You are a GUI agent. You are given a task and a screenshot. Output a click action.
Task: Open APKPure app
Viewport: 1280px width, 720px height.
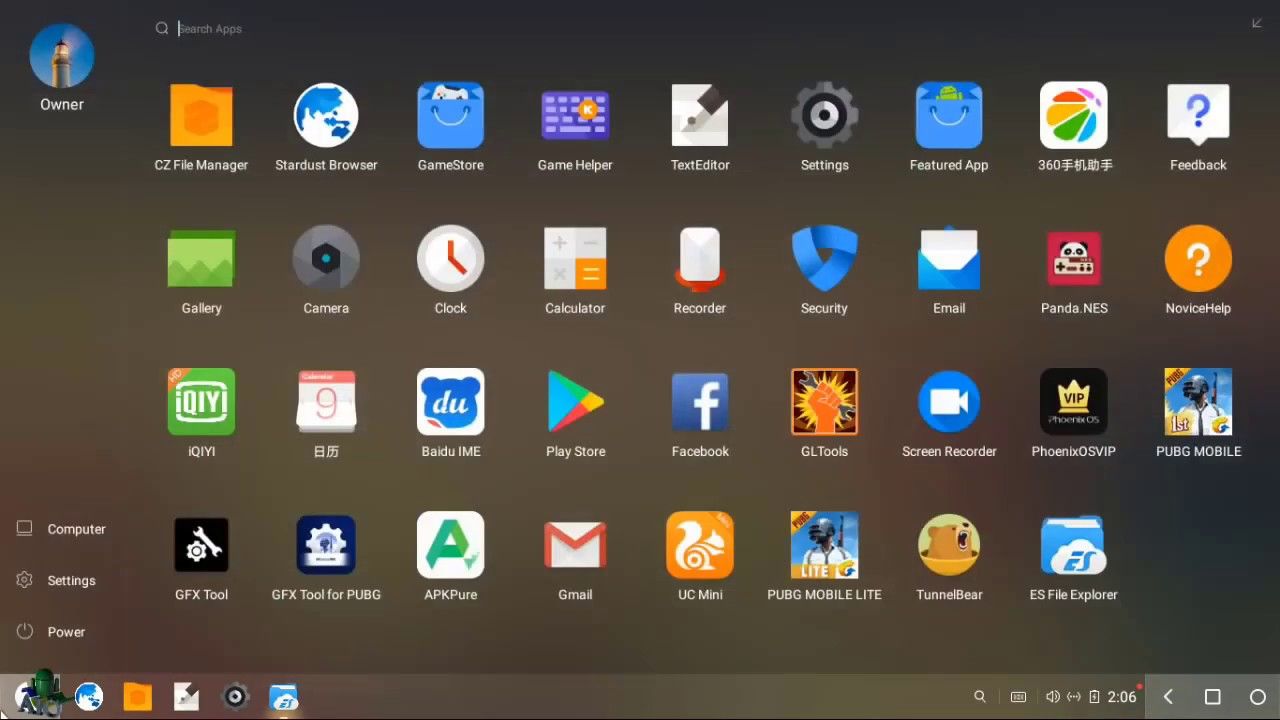[x=451, y=545]
